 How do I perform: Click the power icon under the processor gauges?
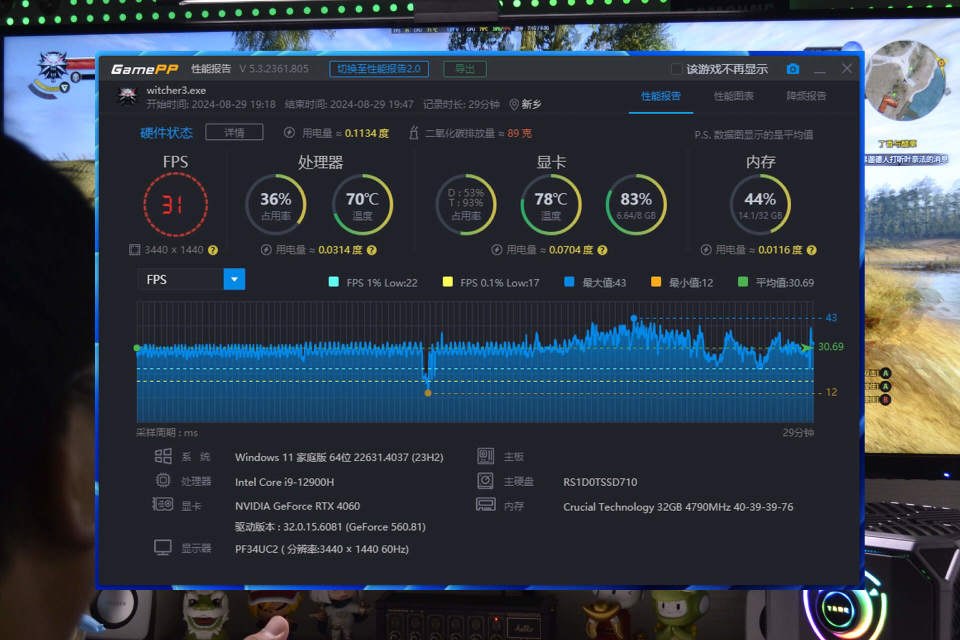pos(266,250)
